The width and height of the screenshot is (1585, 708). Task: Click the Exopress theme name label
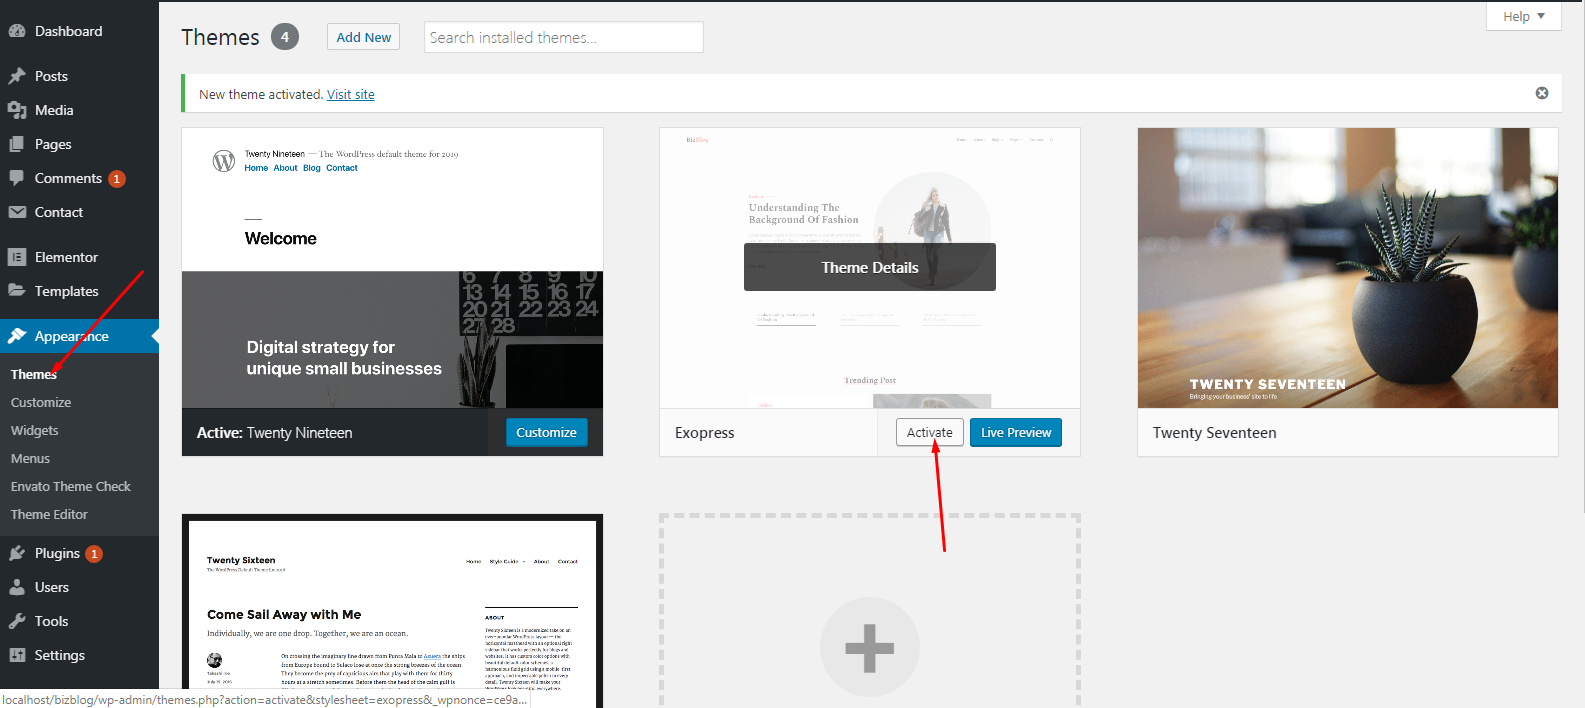(704, 433)
